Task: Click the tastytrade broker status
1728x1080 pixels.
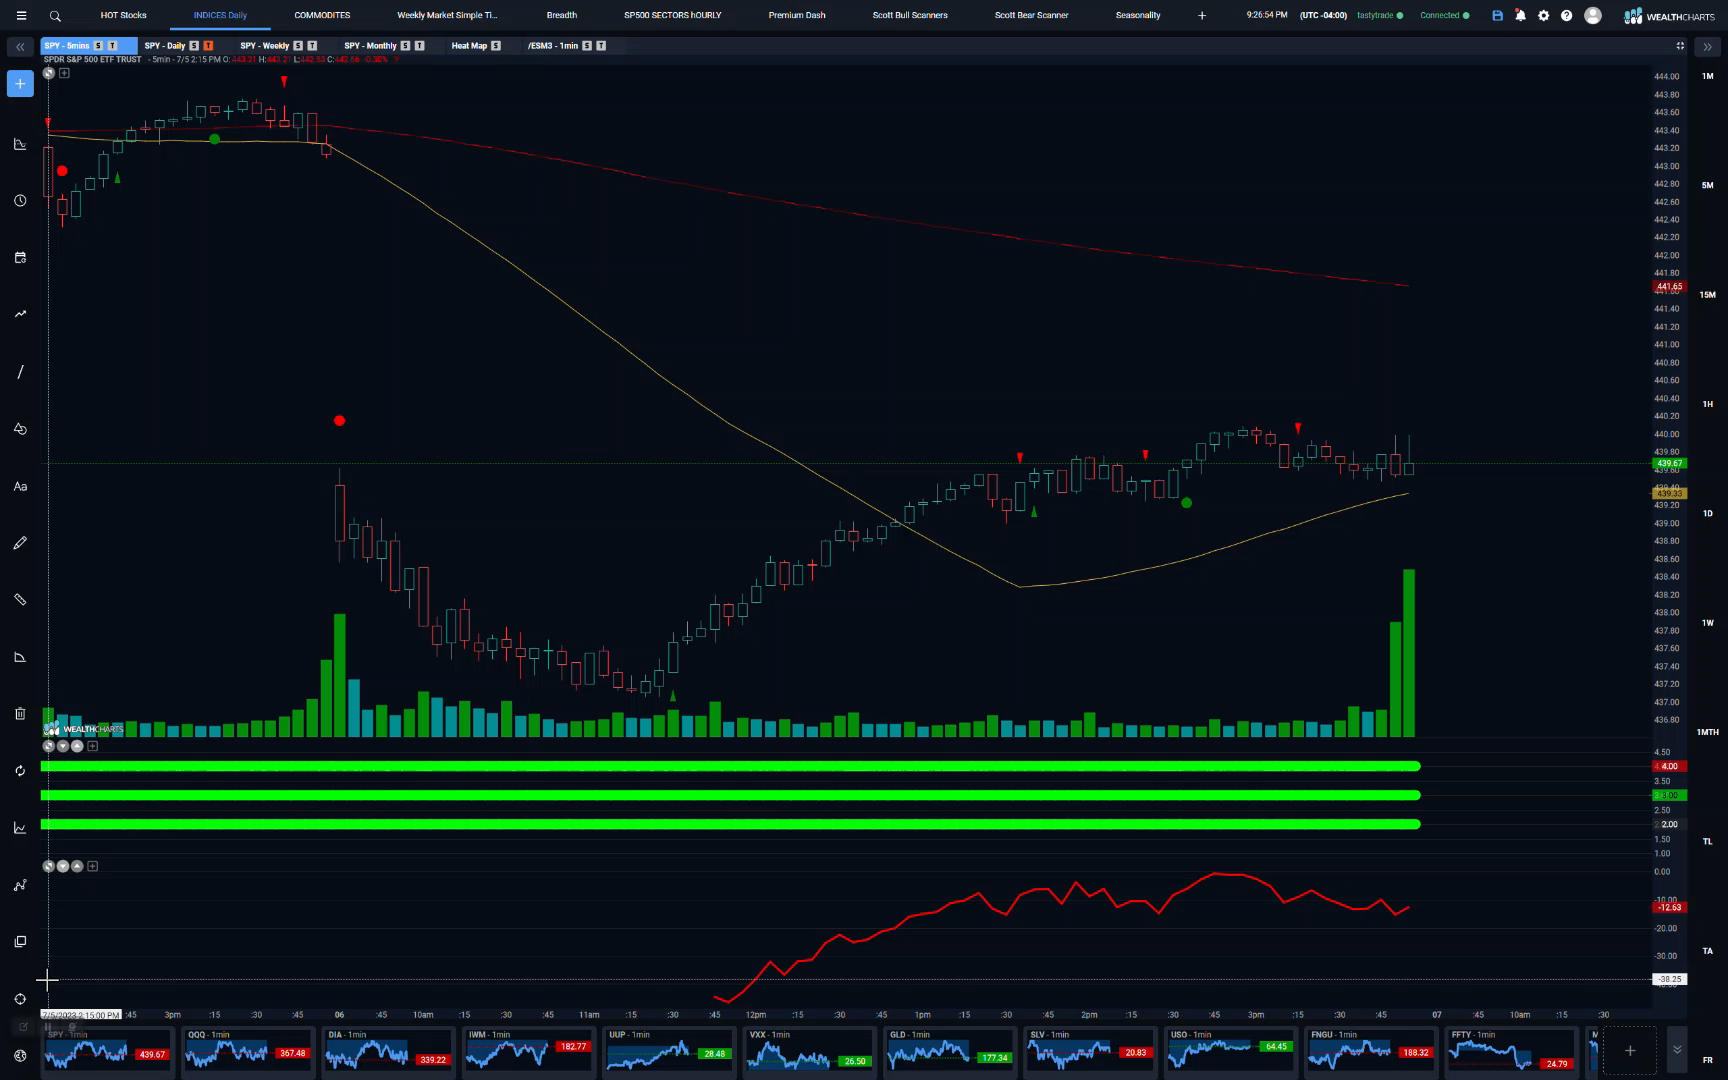Action: point(1379,15)
